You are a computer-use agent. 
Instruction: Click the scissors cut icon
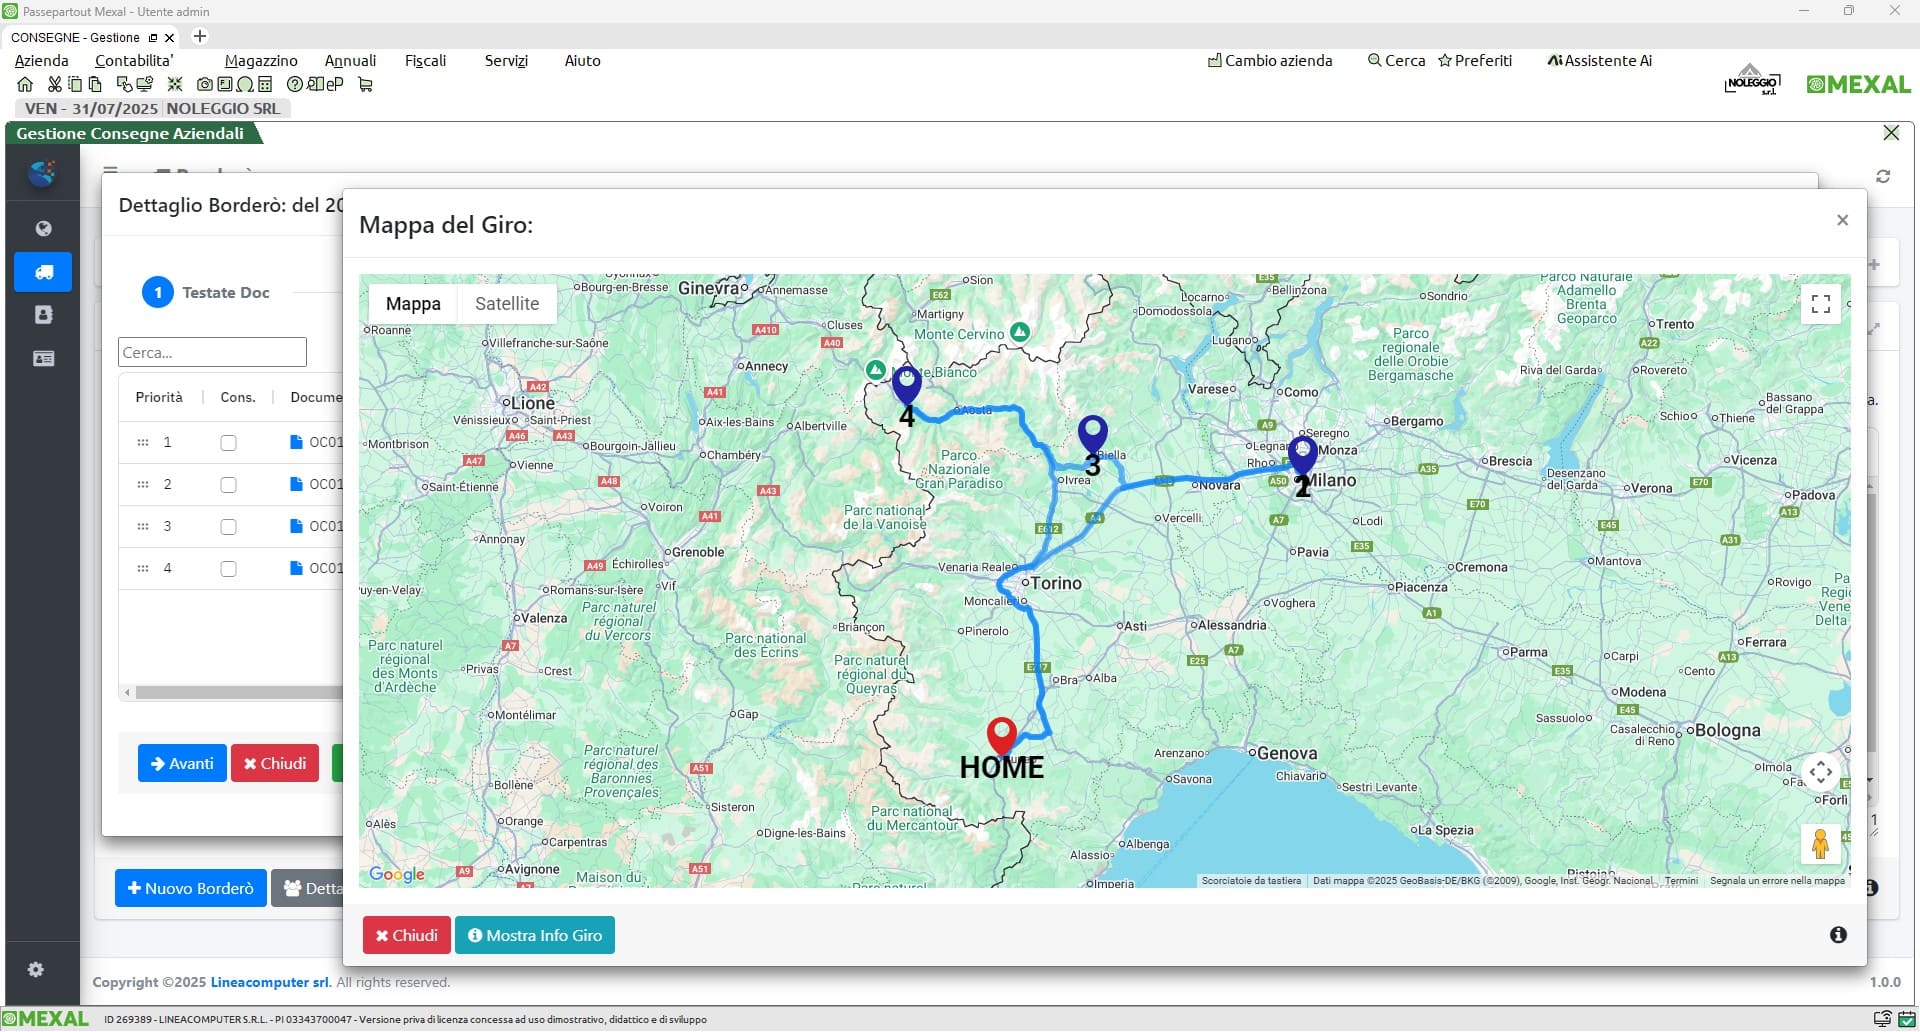tap(55, 85)
